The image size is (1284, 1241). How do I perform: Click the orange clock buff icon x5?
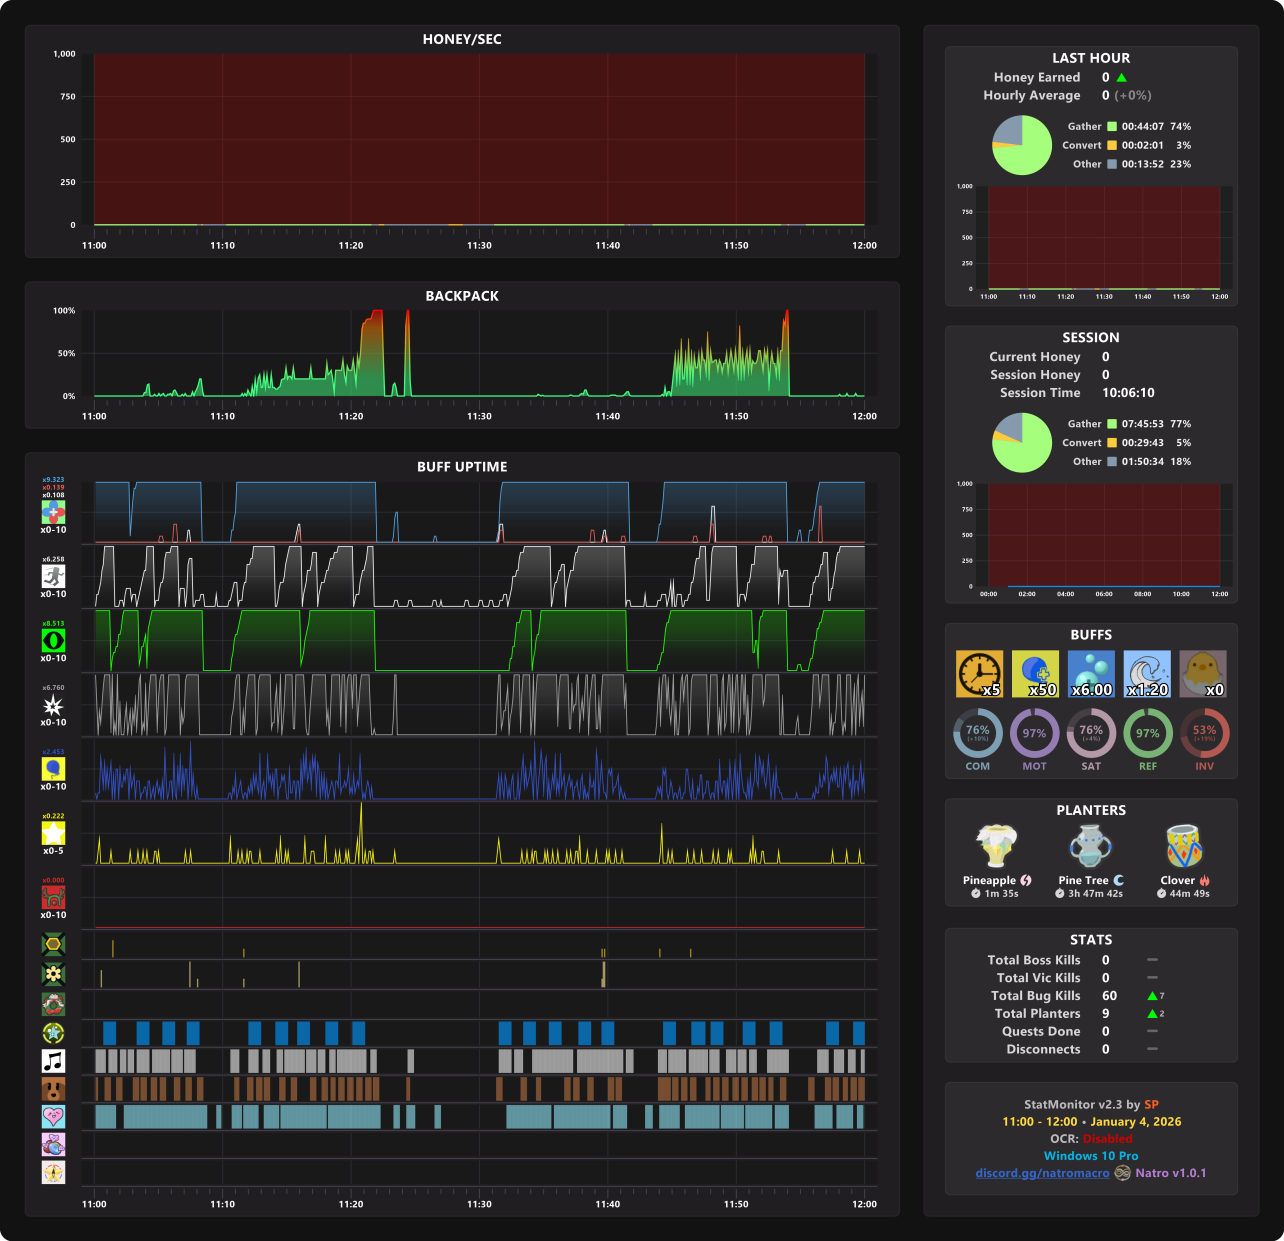coord(979,674)
